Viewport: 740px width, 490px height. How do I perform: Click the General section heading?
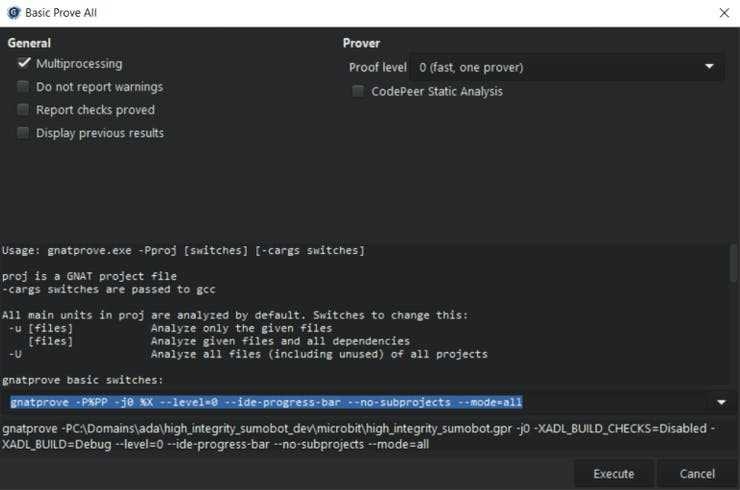coord(29,43)
